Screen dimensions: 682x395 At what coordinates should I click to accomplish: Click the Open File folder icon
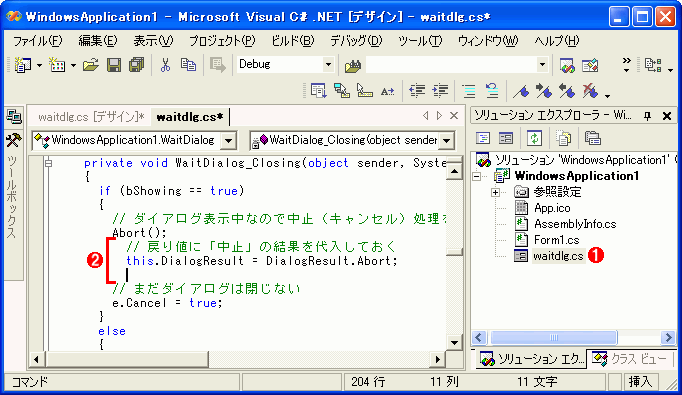coord(91,65)
